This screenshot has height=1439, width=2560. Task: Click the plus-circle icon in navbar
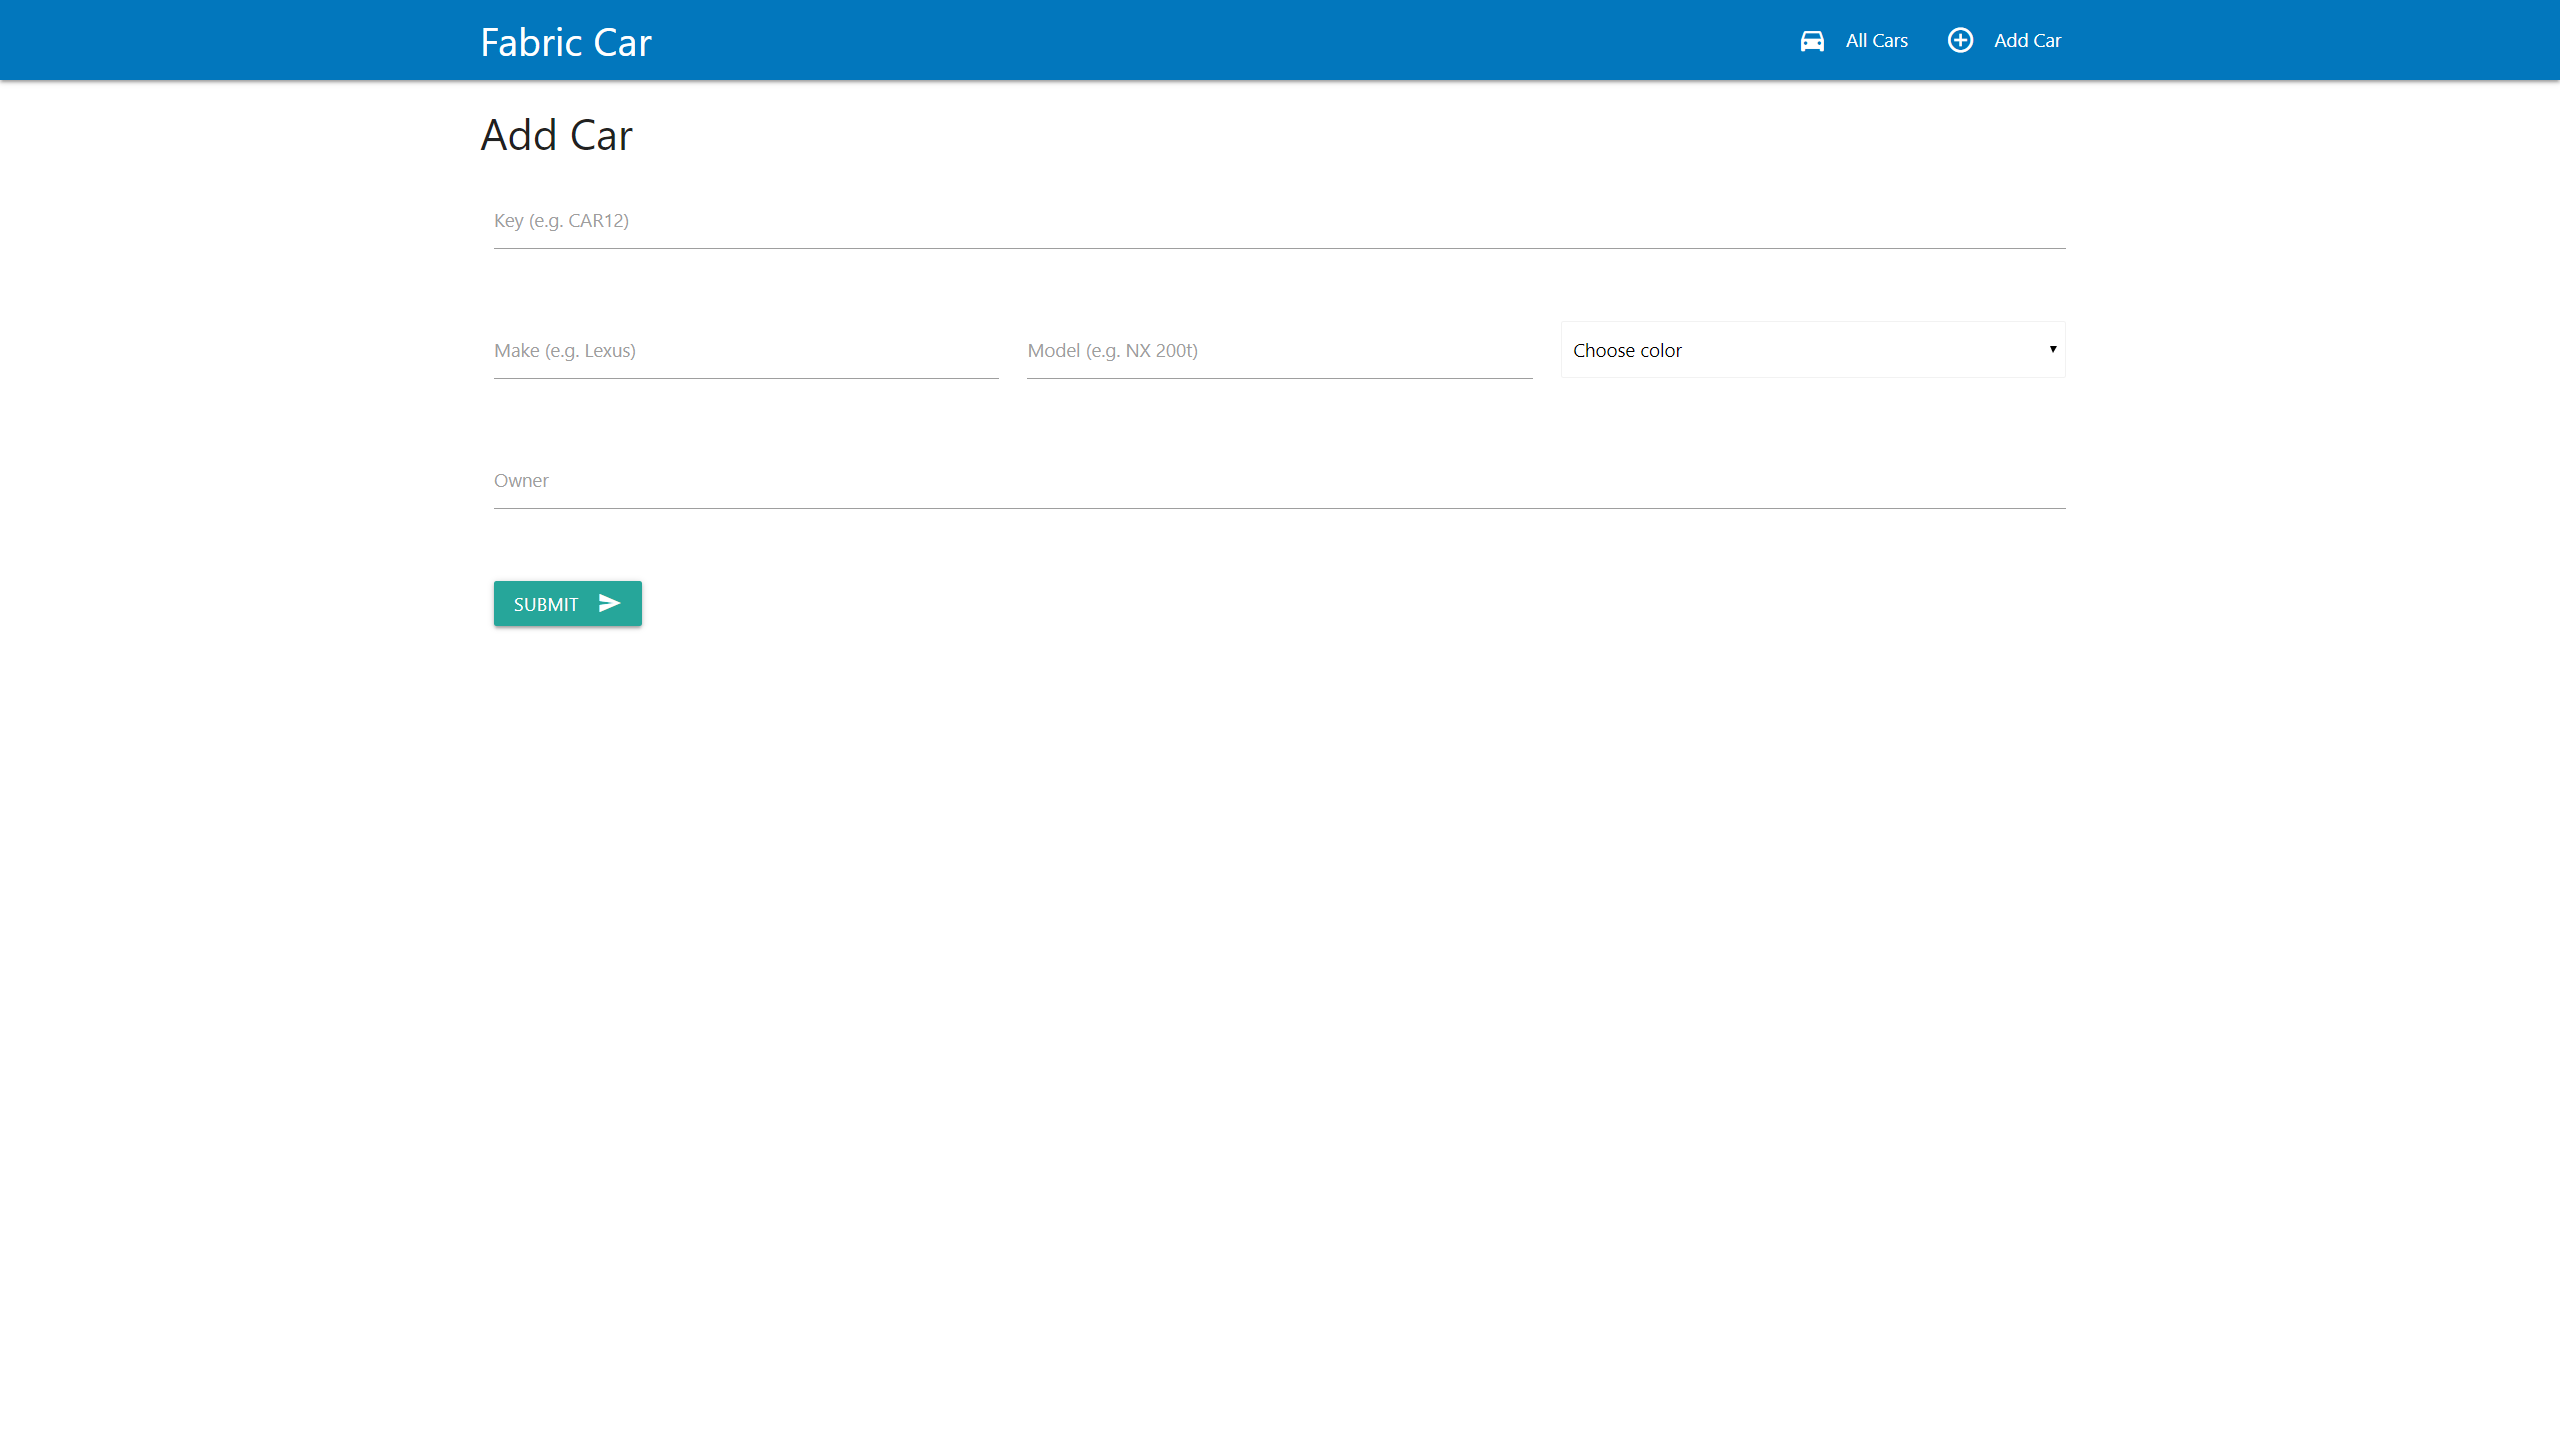(x=1960, y=40)
